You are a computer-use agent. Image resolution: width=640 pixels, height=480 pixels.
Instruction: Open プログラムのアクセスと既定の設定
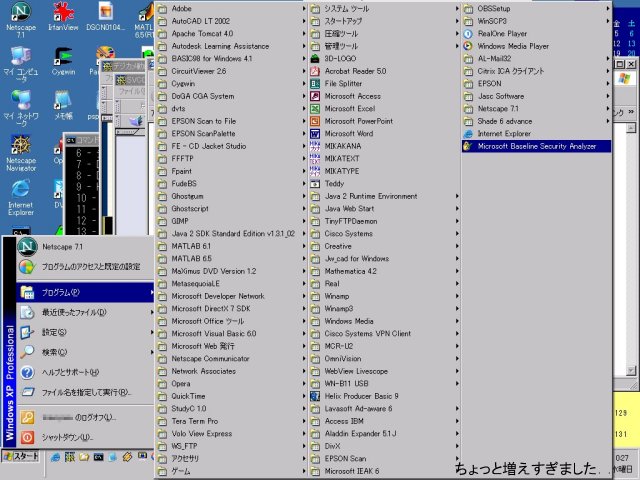(x=85, y=267)
